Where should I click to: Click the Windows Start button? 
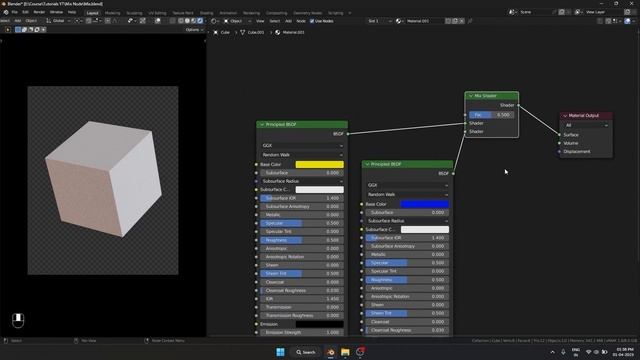pyautogui.click(x=280, y=352)
